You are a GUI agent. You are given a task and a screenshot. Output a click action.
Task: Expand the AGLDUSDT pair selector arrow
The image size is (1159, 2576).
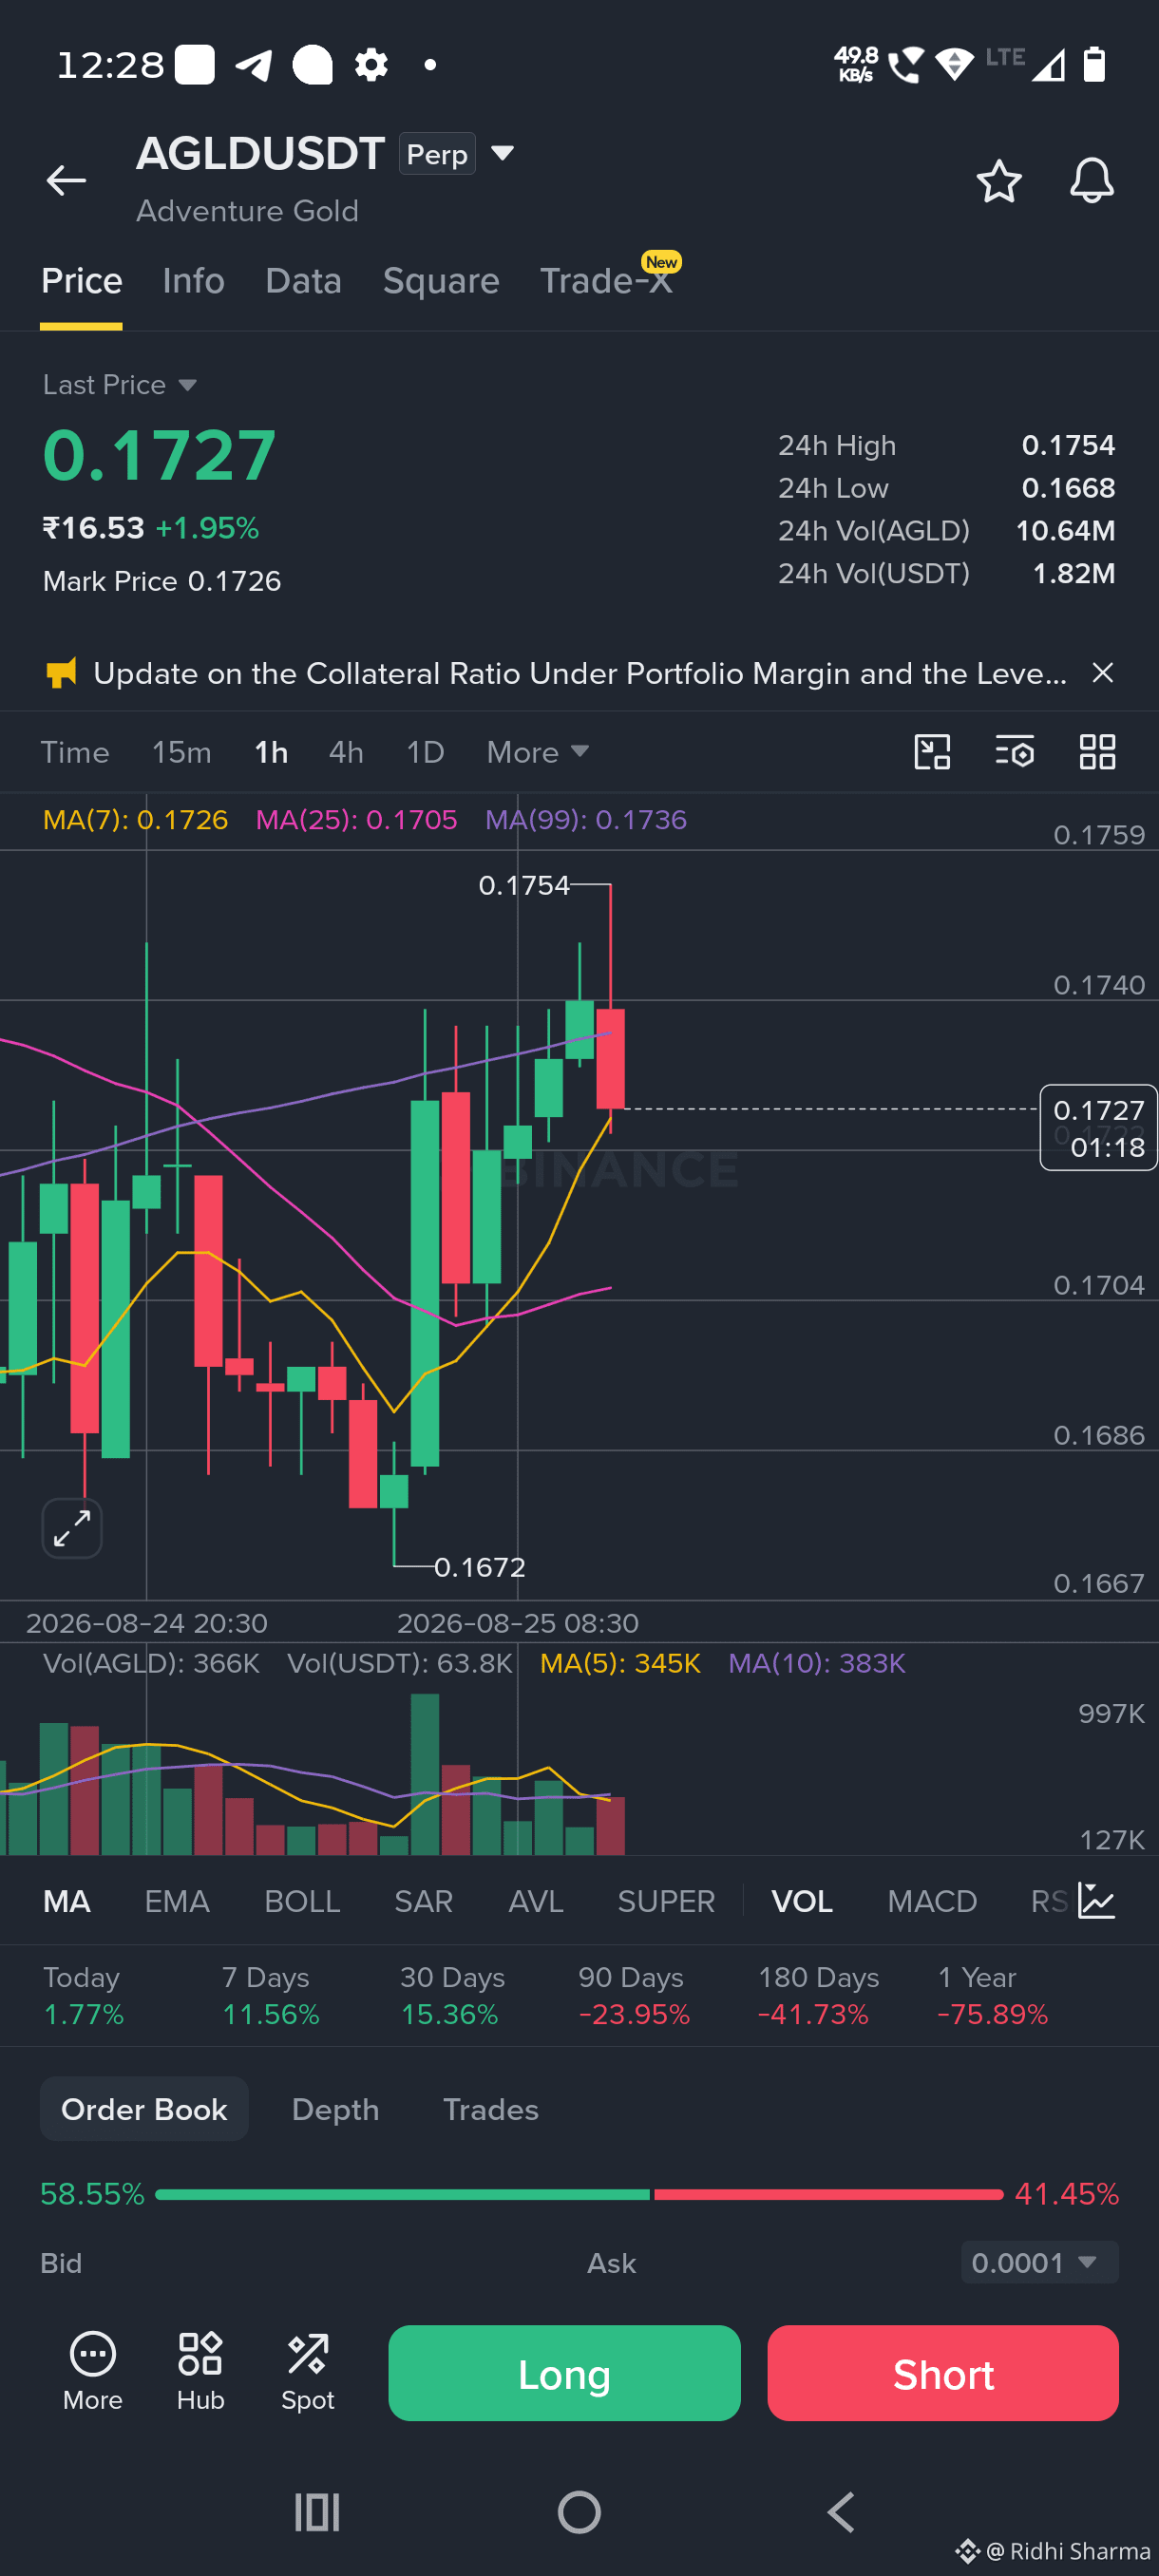click(x=502, y=153)
